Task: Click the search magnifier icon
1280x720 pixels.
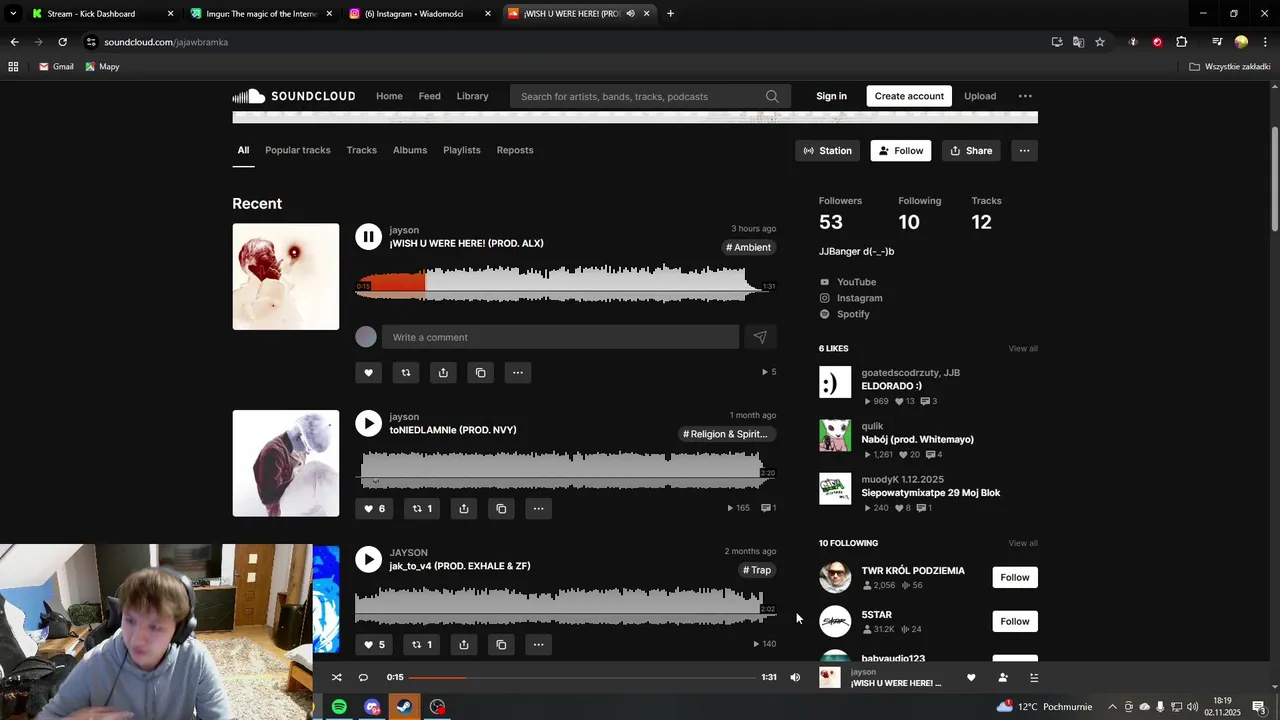Action: (772, 96)
